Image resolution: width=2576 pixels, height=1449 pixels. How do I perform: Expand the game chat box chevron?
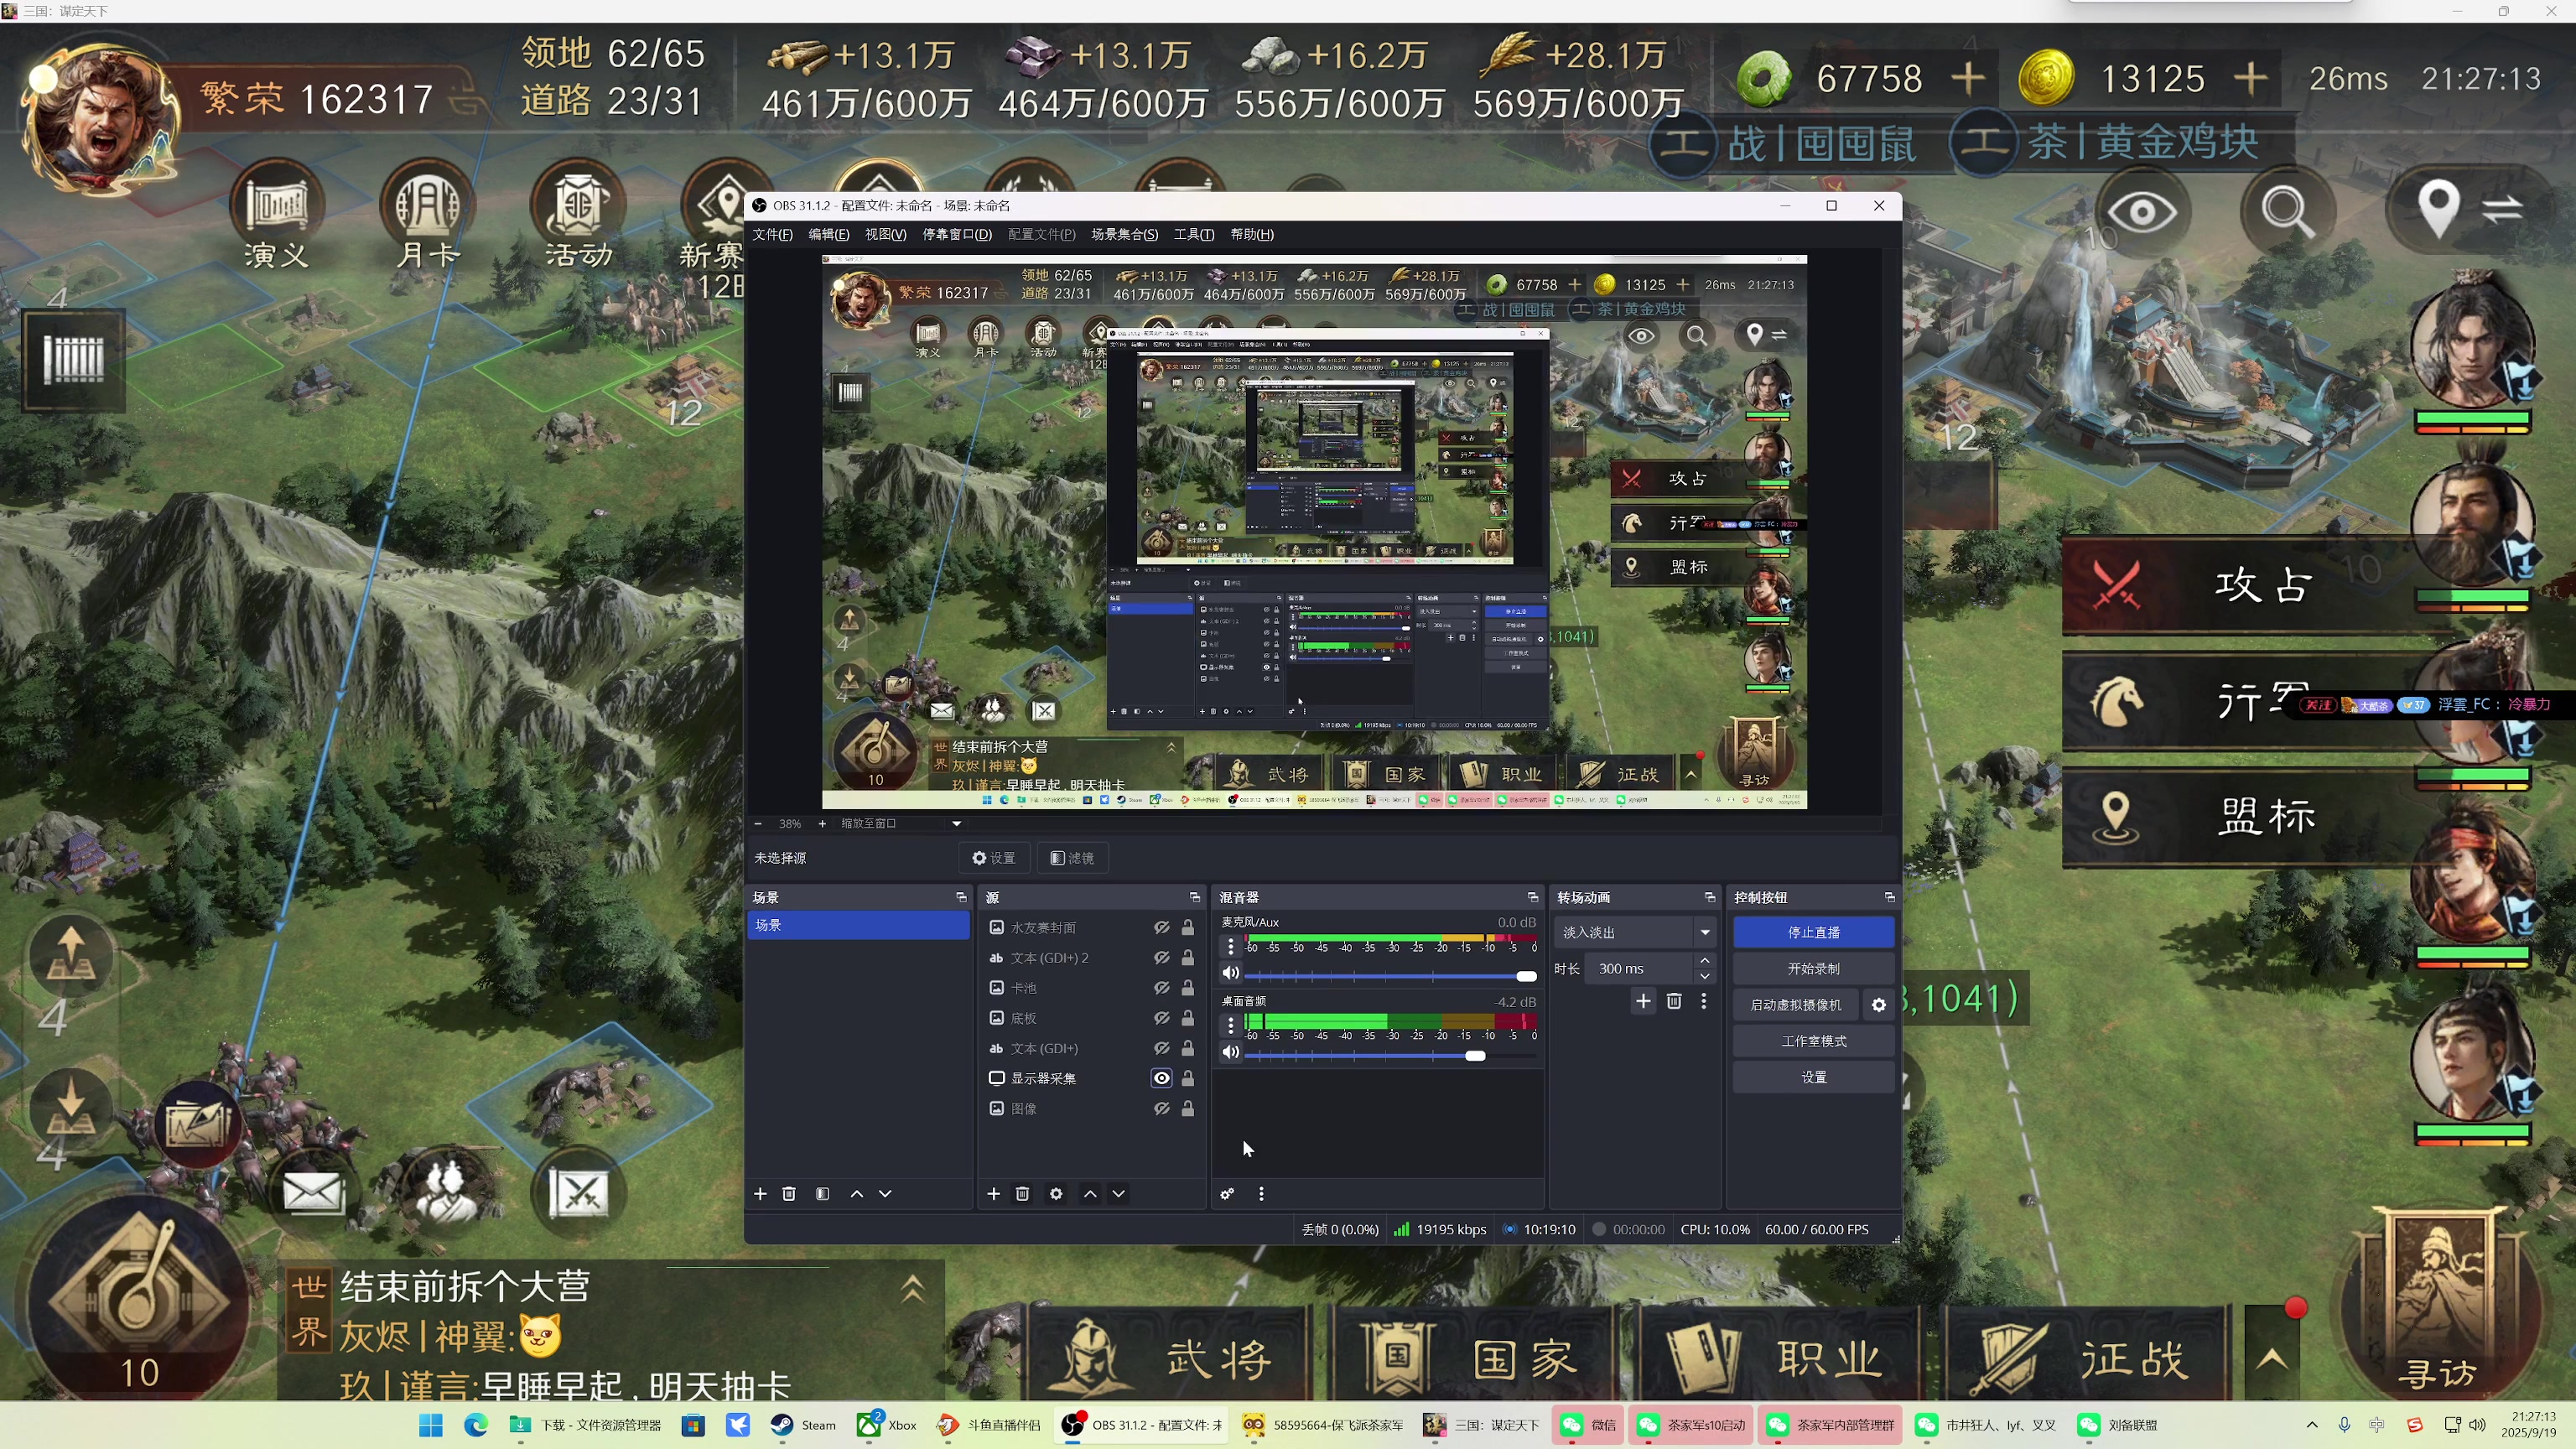(912, 1288)
